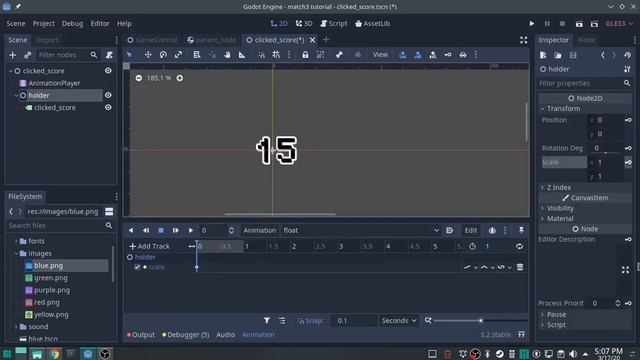640x360 pixels.
Task: Select the Ruler Mode tool
Action: pyautogui.click(x=242, y=55)
